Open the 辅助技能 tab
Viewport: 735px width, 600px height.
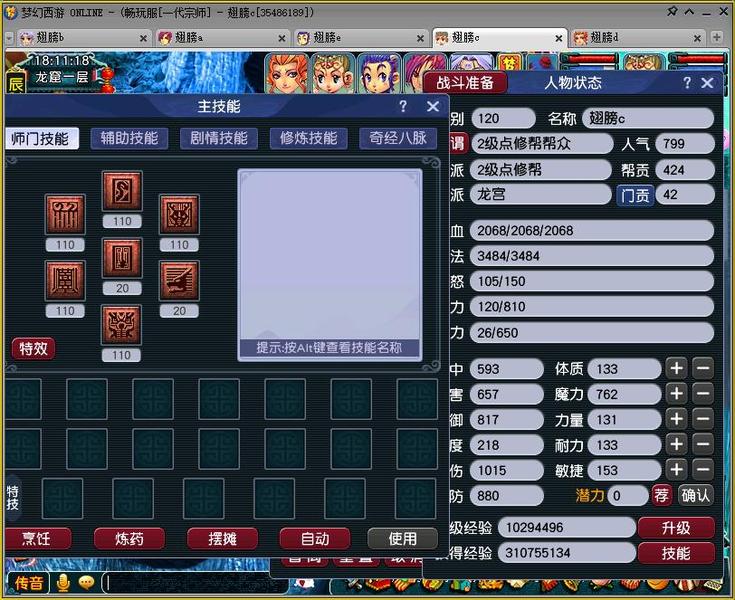pyautogui.click(x=129, y=138)
